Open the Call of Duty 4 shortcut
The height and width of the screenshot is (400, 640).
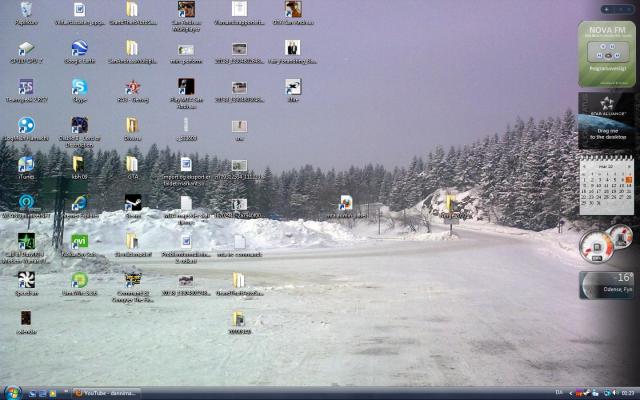tap(26, 241)
